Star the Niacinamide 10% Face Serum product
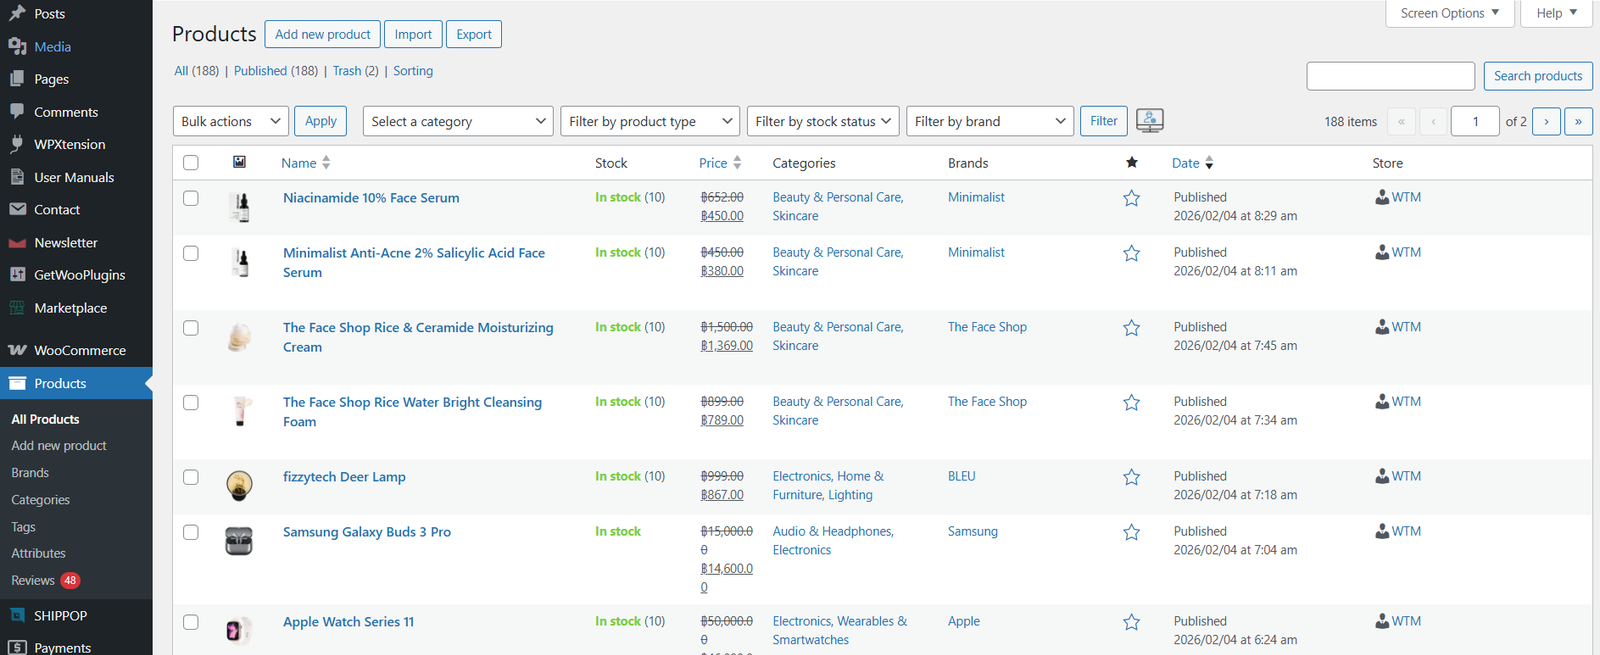This screenshot has height=655, width=1600. (x=1131, y=198)
